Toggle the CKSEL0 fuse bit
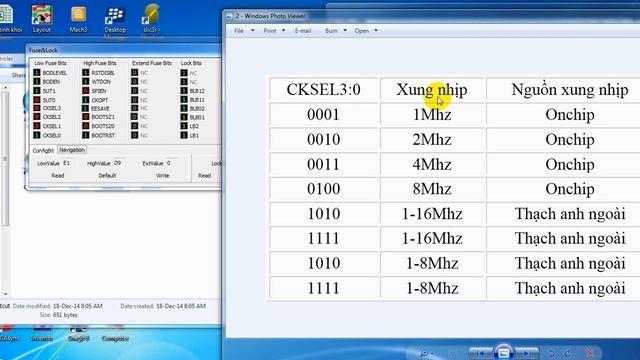 pyautogui.click(x=37, y=135)
